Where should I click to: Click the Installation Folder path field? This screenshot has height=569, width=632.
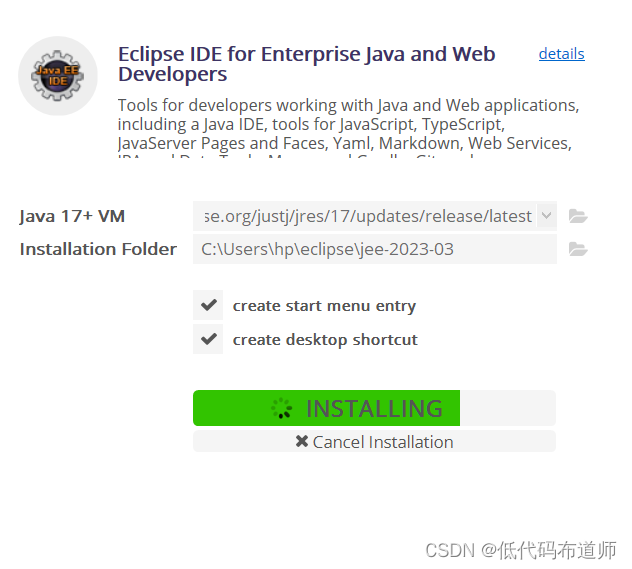coord(374,249)
